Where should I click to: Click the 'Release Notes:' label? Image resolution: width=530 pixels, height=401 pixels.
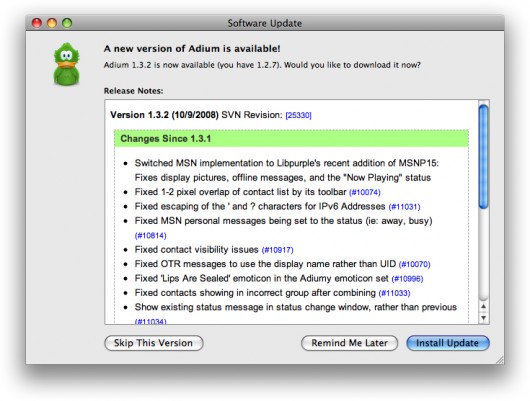[x=134, y=91]
